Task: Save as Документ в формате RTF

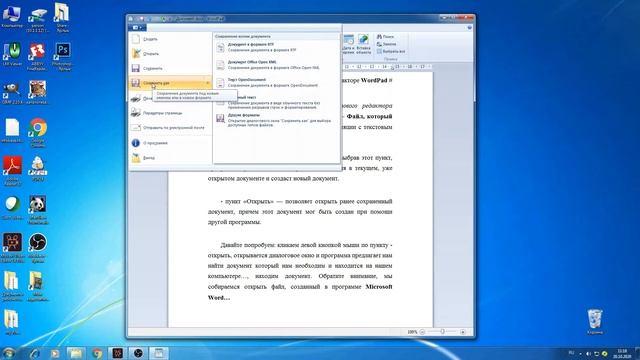Action: pos(276,47)
